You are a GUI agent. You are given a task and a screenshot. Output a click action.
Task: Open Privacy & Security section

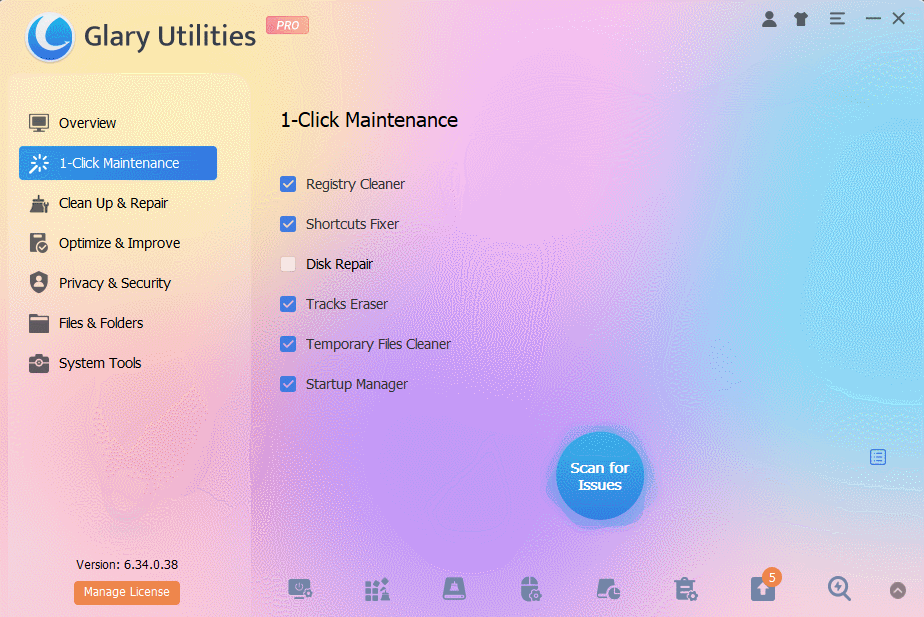pos(118,283)
